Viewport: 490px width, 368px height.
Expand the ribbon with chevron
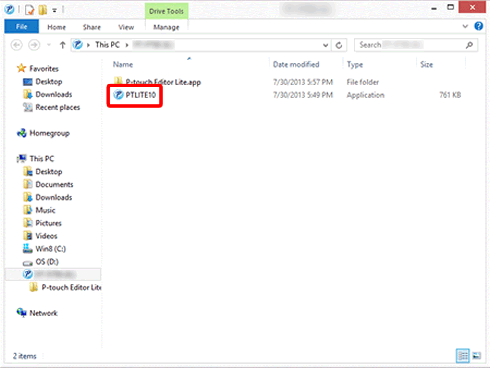(x=465, y=26)
